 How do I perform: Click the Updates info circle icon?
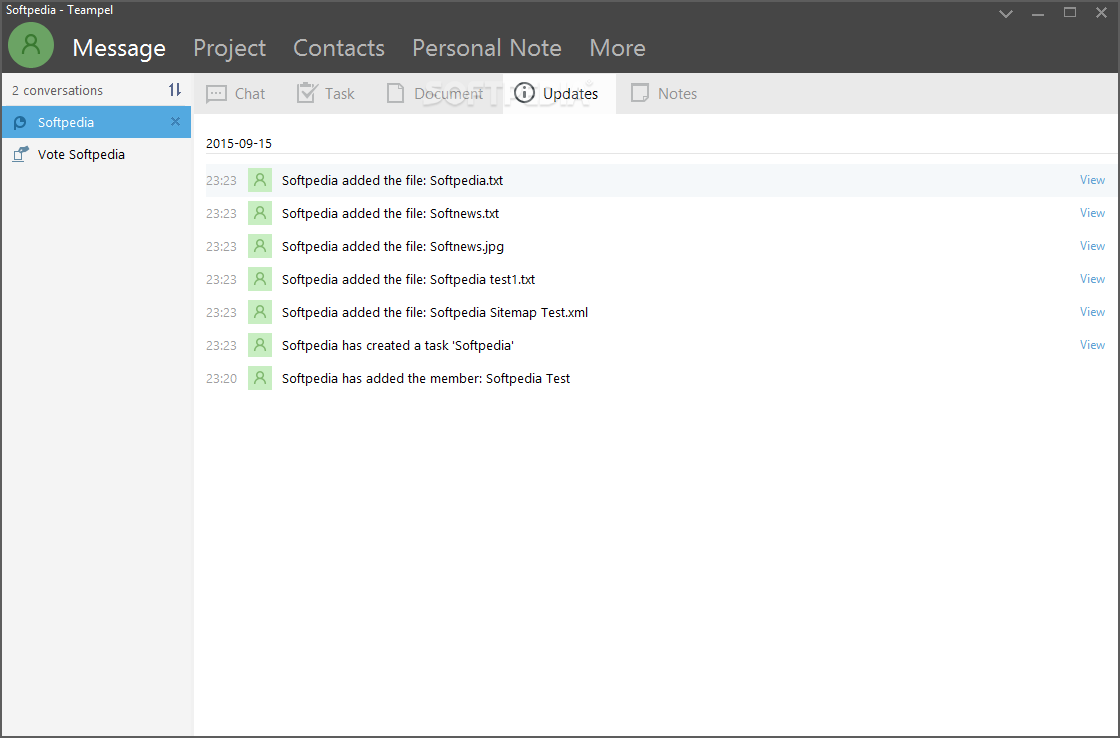pos(524,93)
